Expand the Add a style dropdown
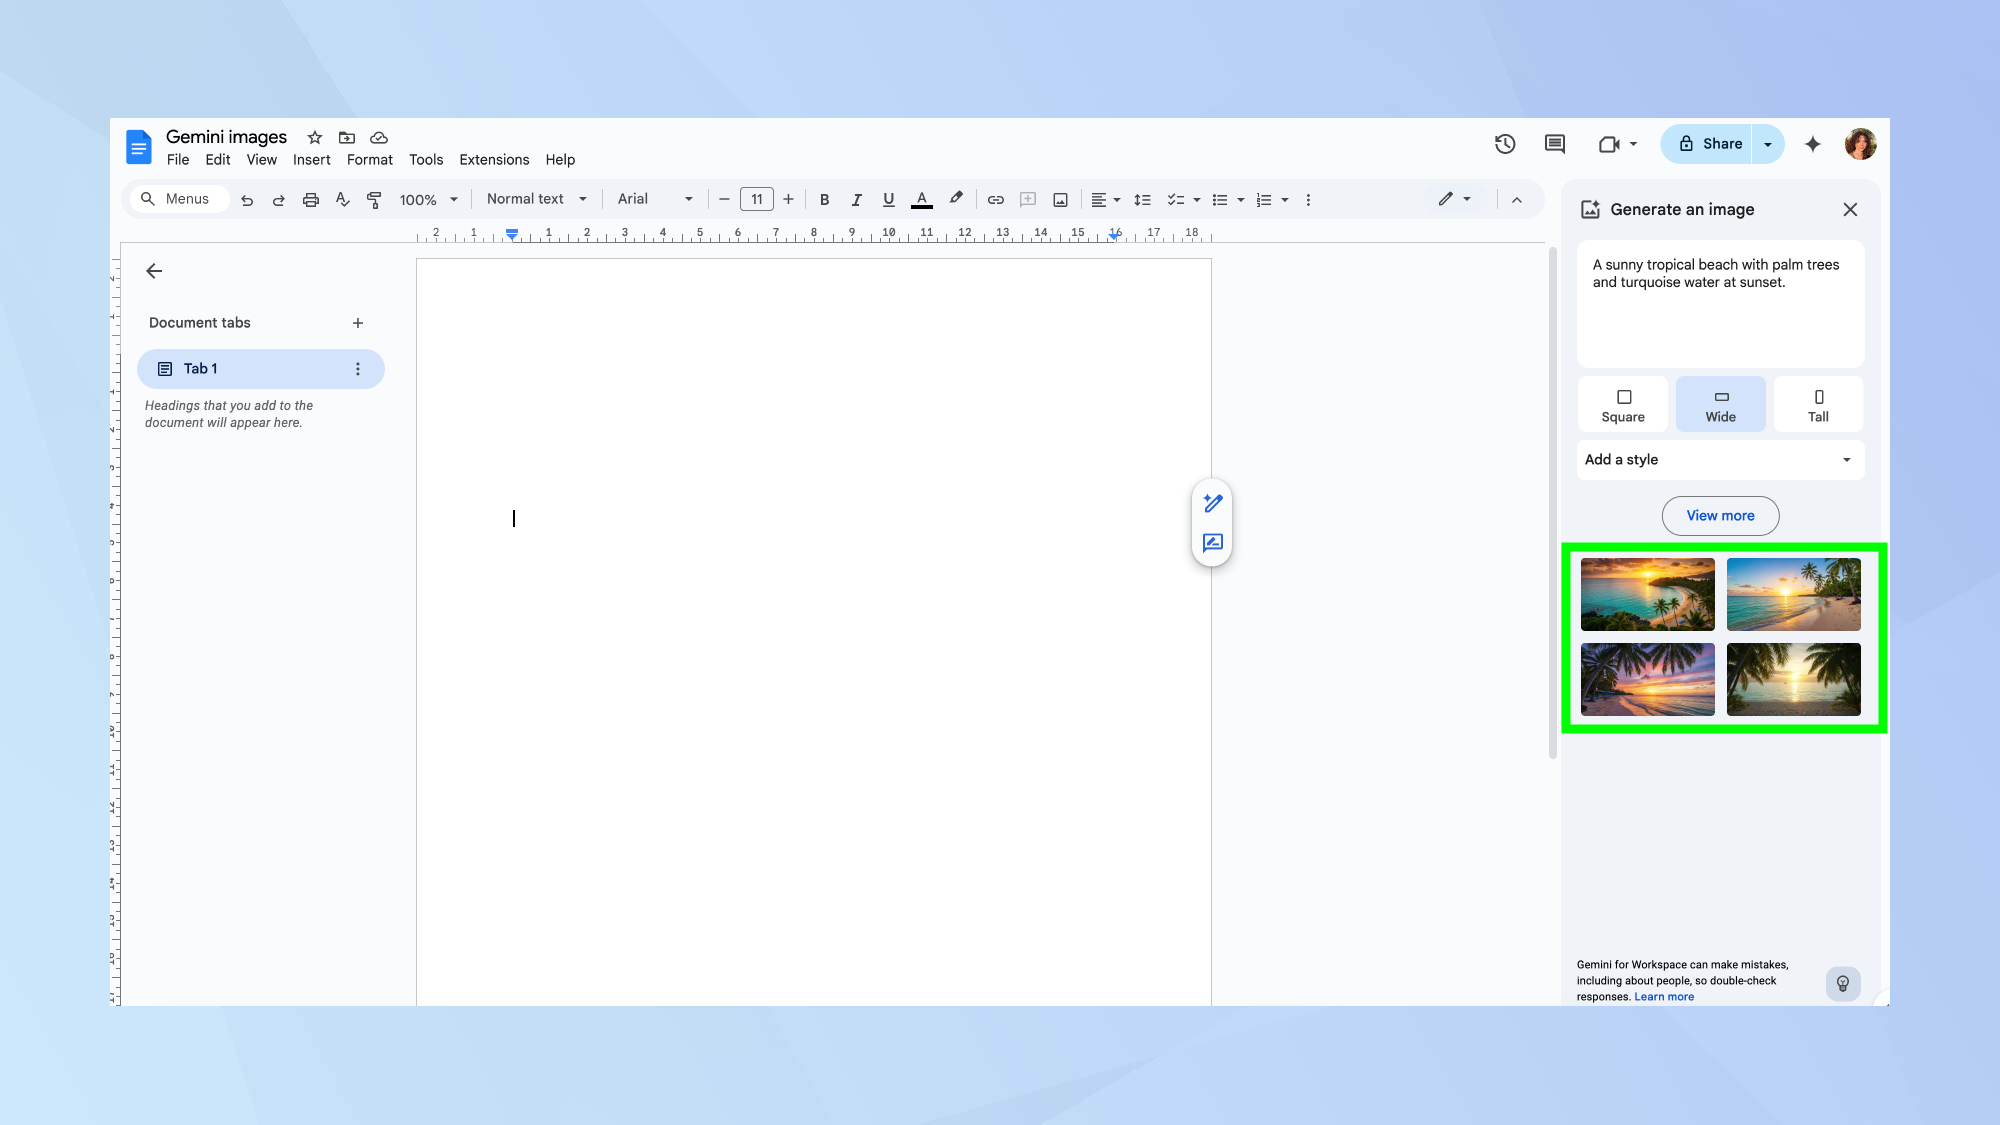The width and height of the screenshot is (2000, 1125). click(x=1720, y=460)
